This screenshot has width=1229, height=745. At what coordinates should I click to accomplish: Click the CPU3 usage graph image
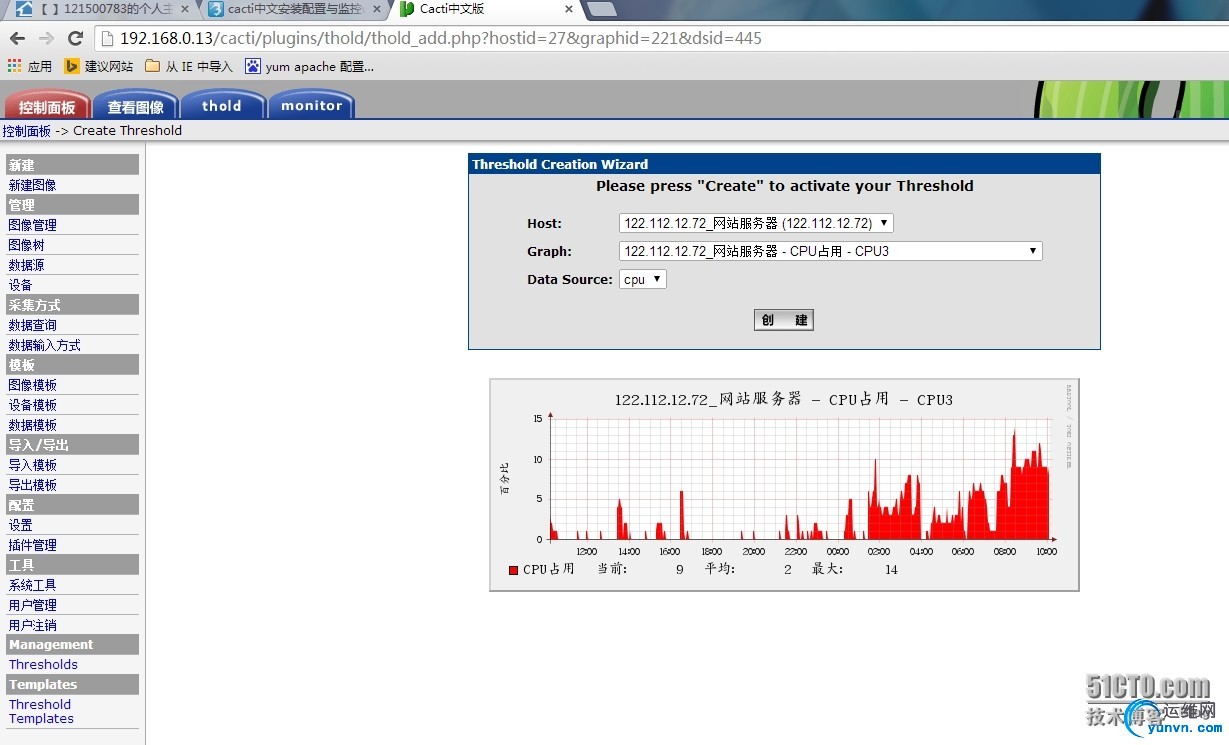click(x=784, y=485)
